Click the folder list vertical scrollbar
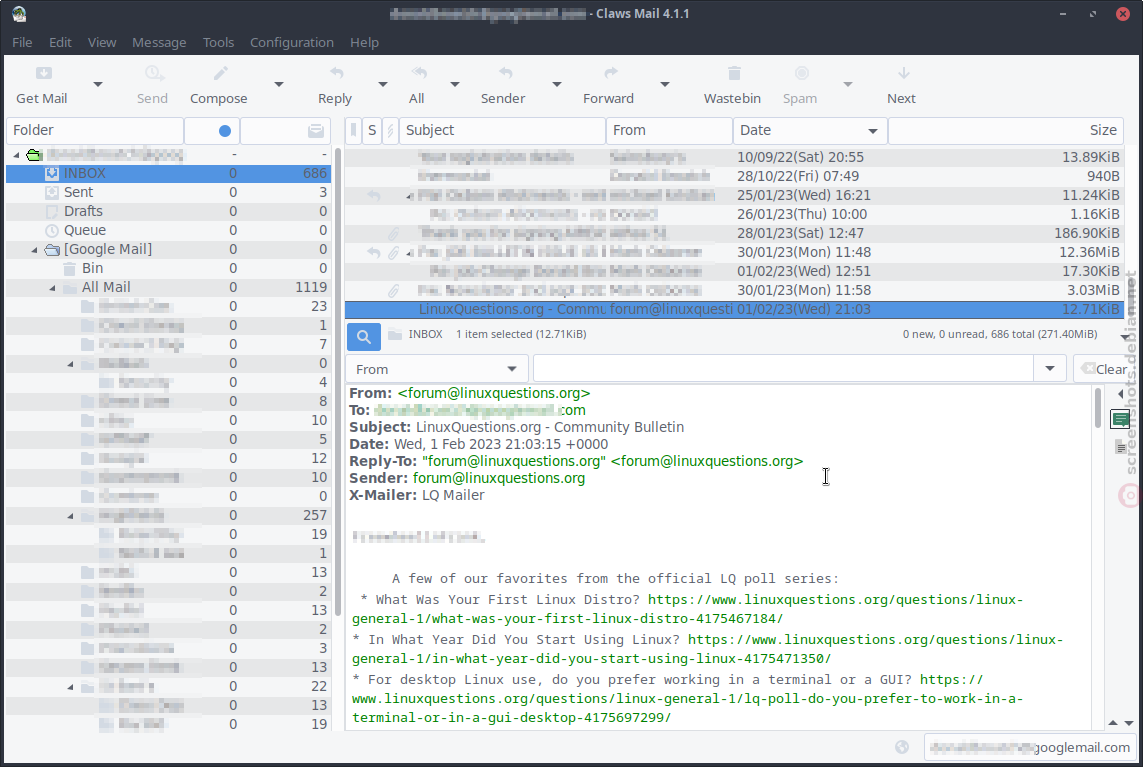1143x767 pixels. point(338,381)
